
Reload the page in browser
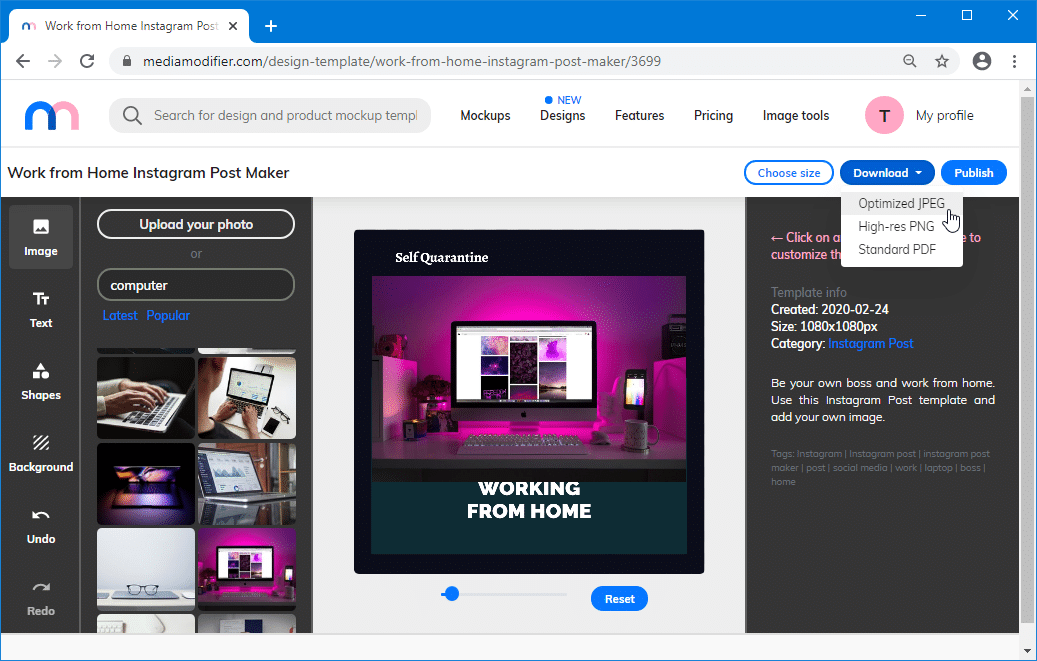(87, 61)
